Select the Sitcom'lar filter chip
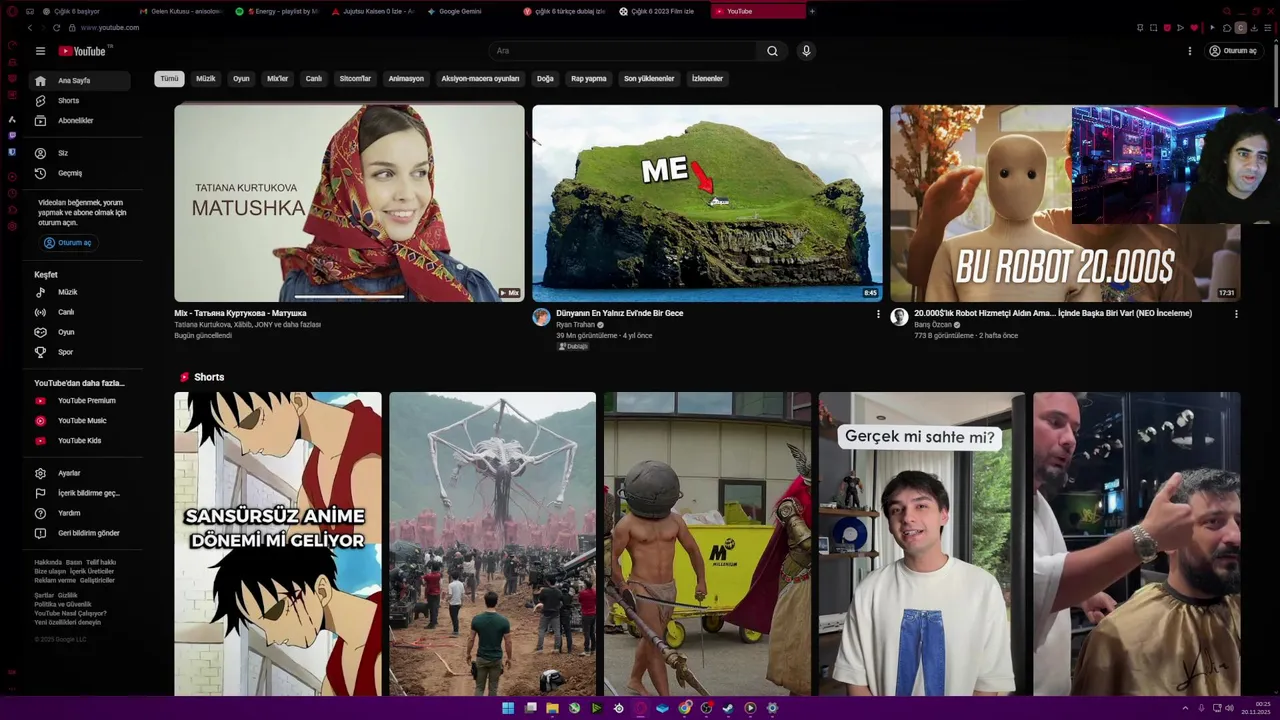 click(x=355, y=78)
